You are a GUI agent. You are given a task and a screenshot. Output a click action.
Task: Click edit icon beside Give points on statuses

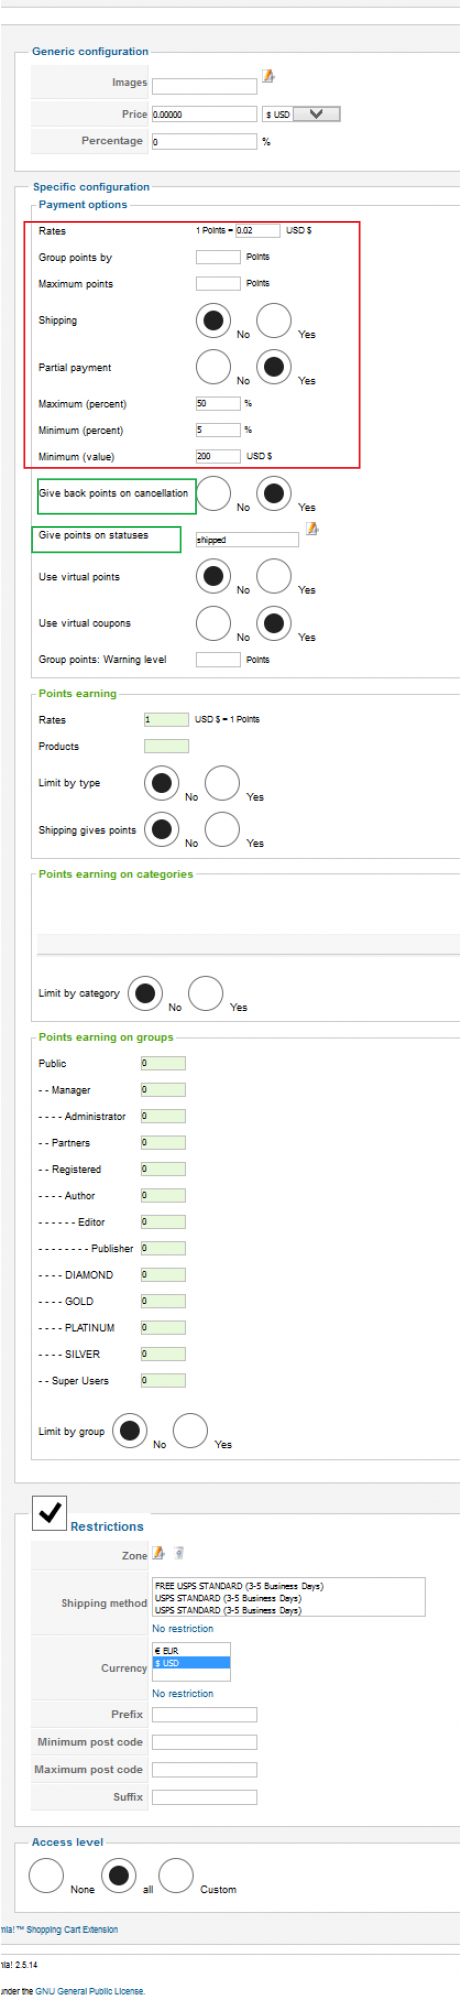point(312,529)
